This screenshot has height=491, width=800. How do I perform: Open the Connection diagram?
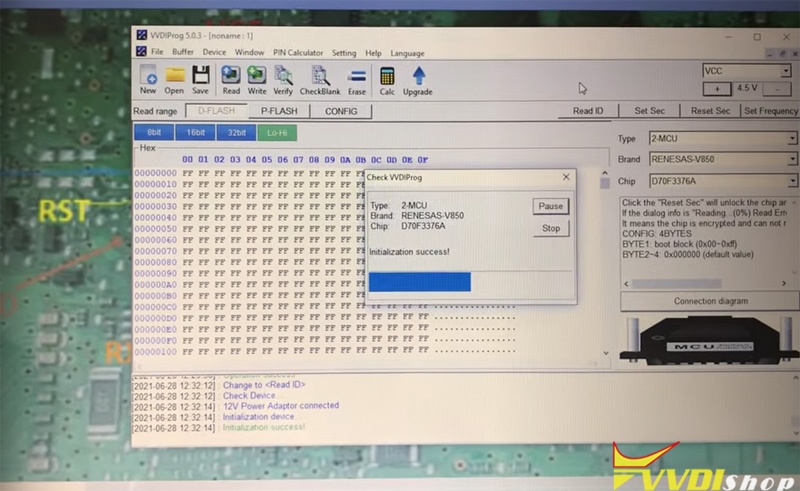point(710,301)
